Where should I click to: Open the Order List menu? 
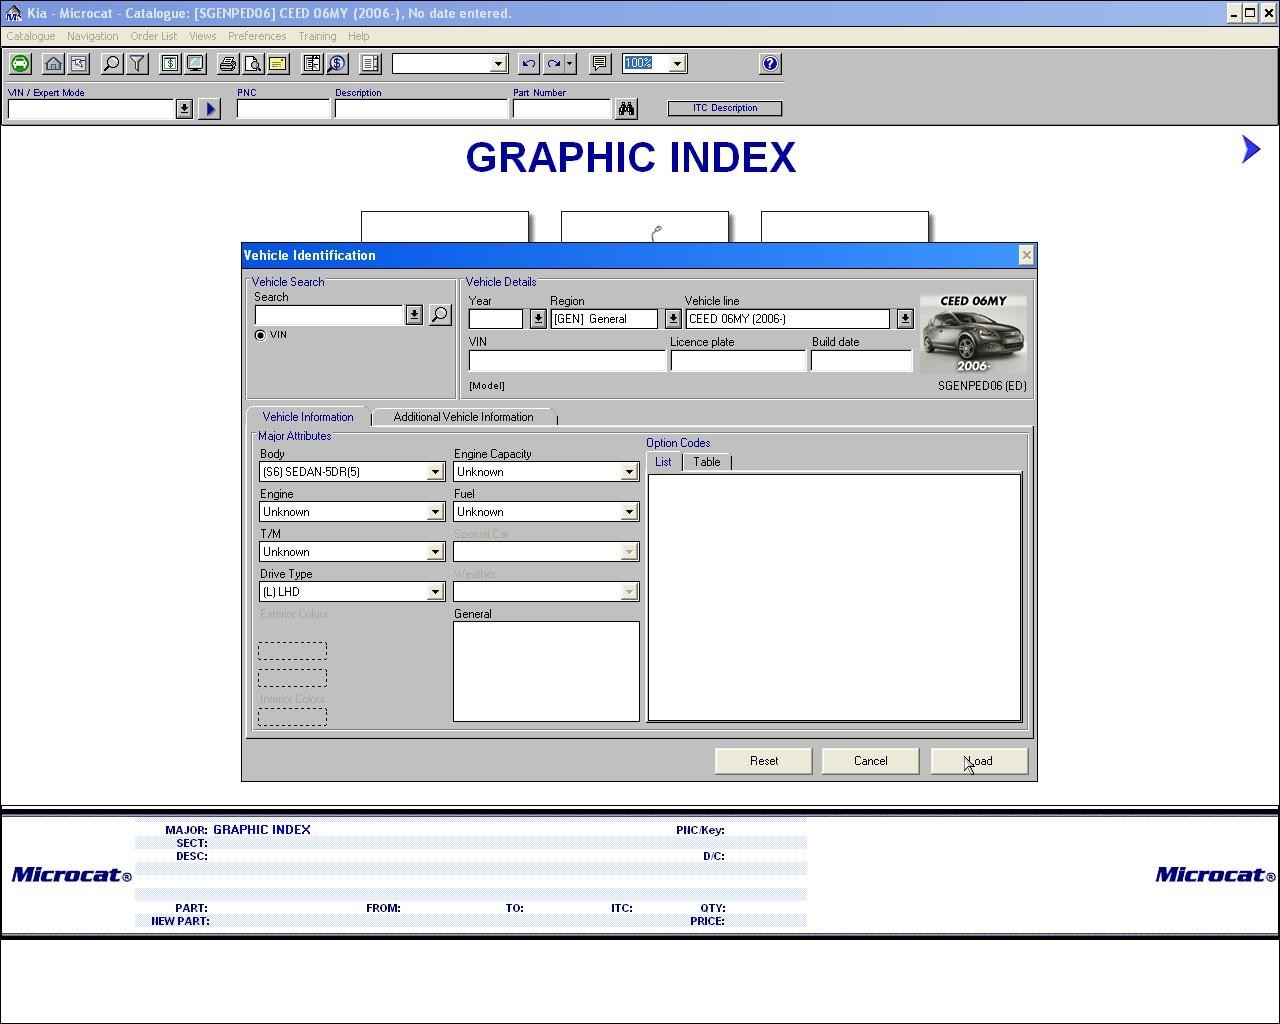tap(153, 36)
